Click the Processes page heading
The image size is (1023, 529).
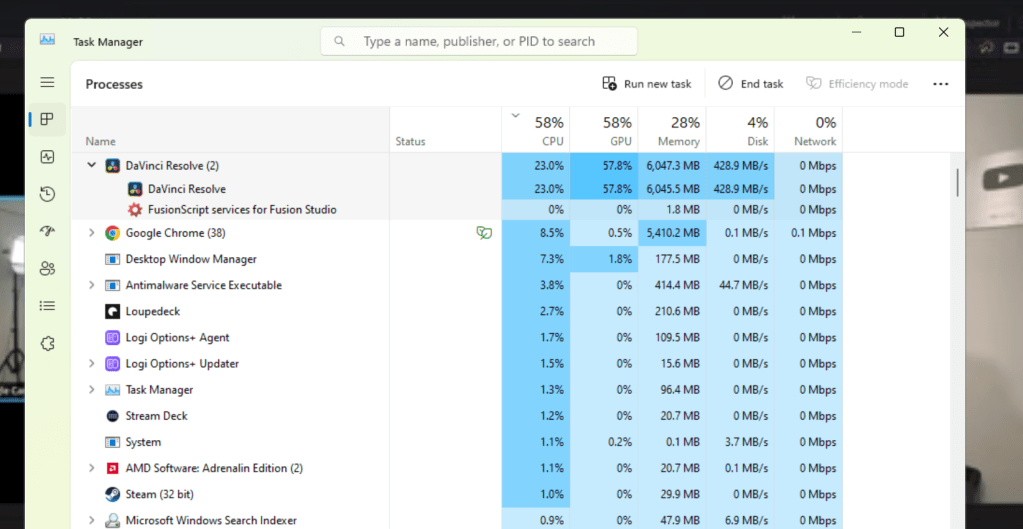(x=114, y=84)
